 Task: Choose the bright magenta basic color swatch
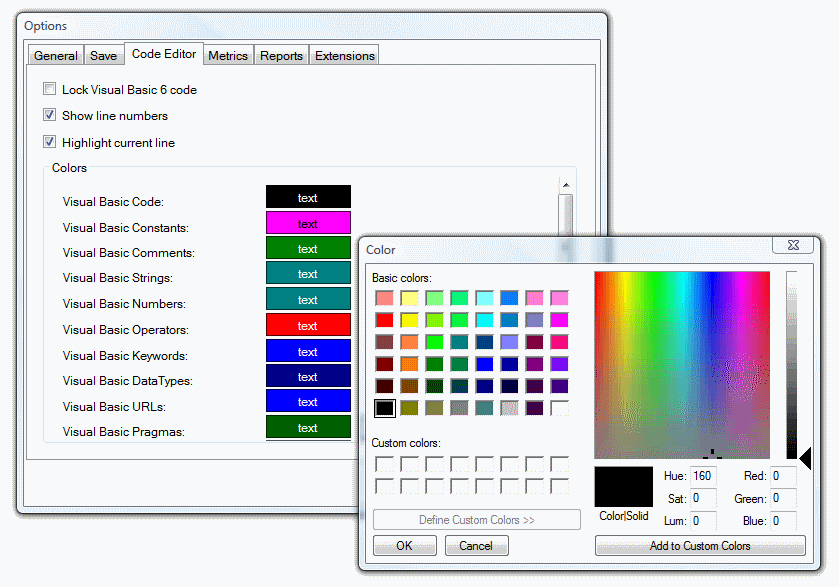[x=559, y=320]
